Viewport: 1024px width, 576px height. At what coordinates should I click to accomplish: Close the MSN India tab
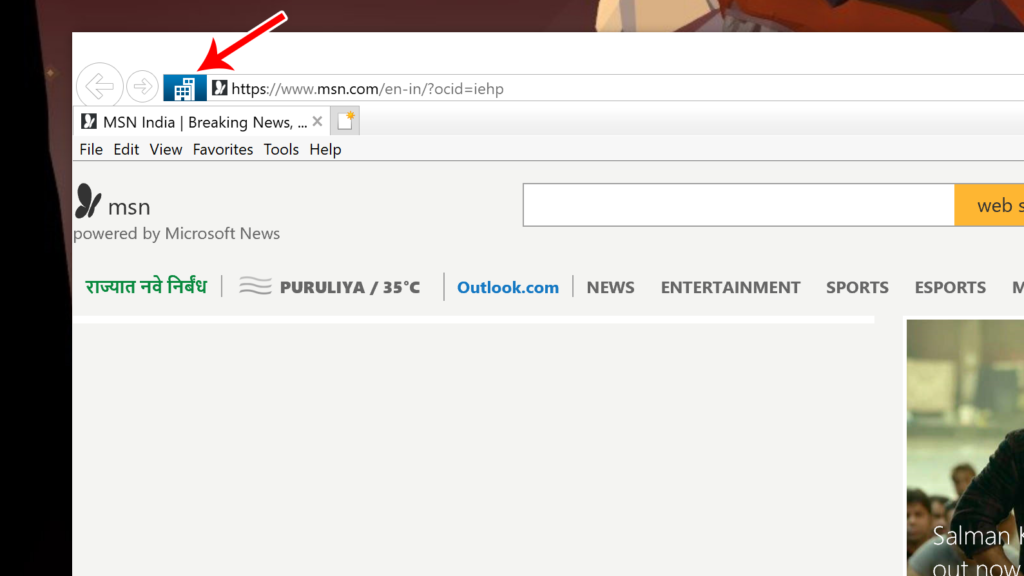pyautogui.click(x=317, y=121)
